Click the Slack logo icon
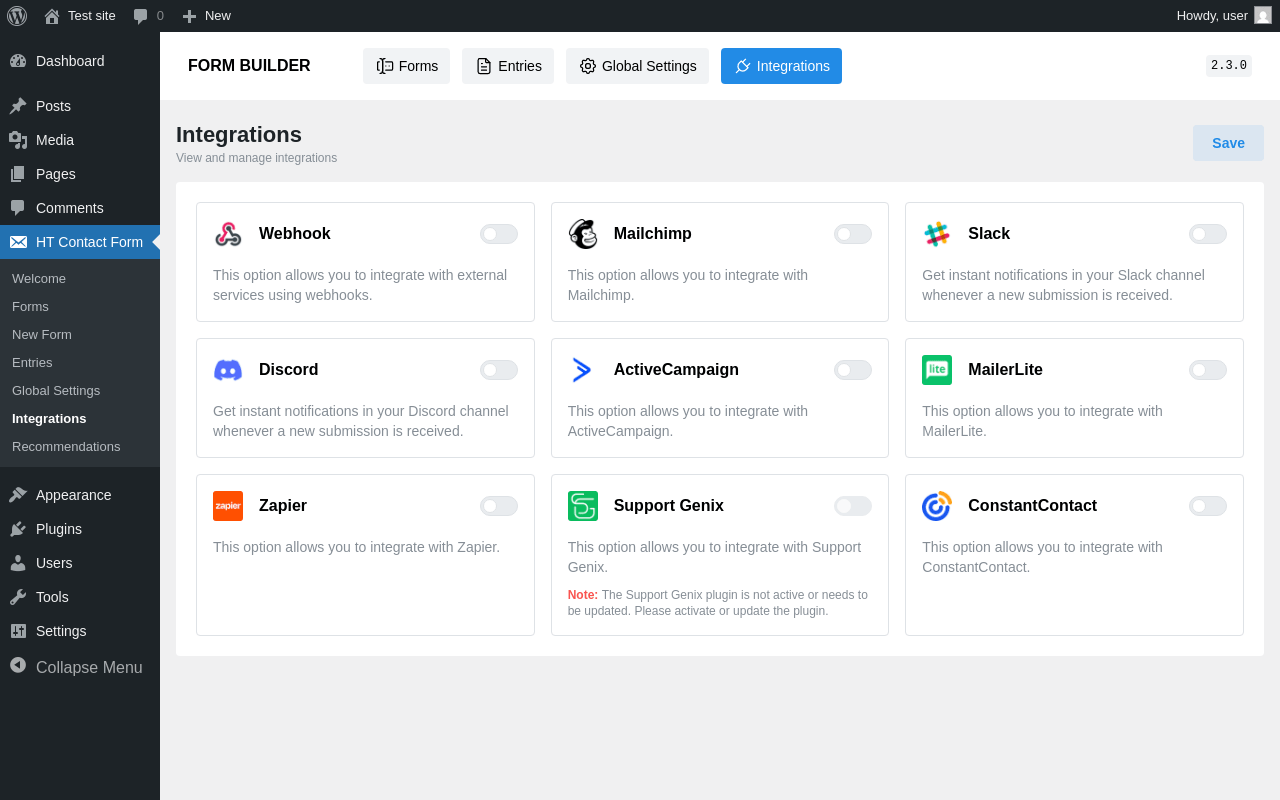The width and height of the screenshot is (1280, 800). pos(937,234)
